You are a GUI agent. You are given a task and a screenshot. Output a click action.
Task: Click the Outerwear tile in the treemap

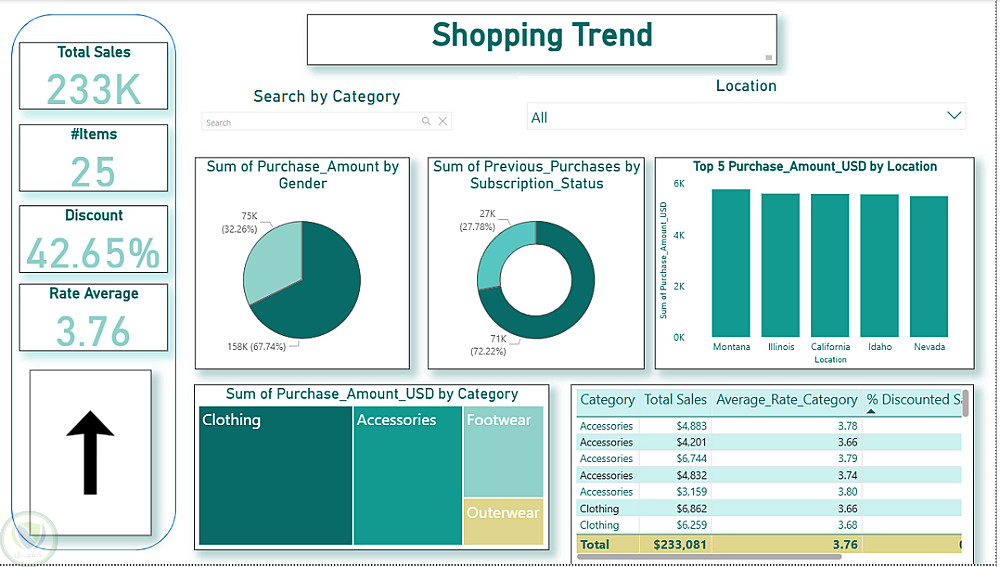(x=503, y=522)
